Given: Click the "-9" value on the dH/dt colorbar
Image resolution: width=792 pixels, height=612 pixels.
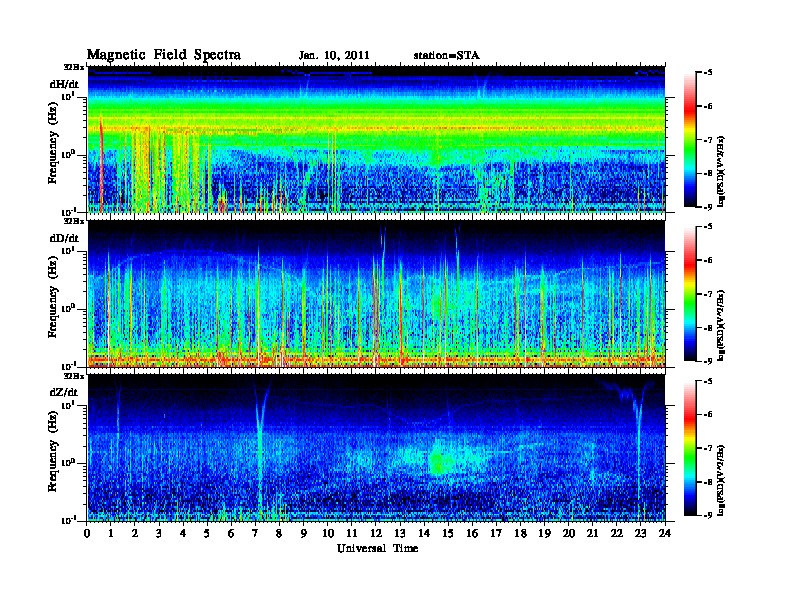Looking at the screenshot, I should click(x=708, y=207).
